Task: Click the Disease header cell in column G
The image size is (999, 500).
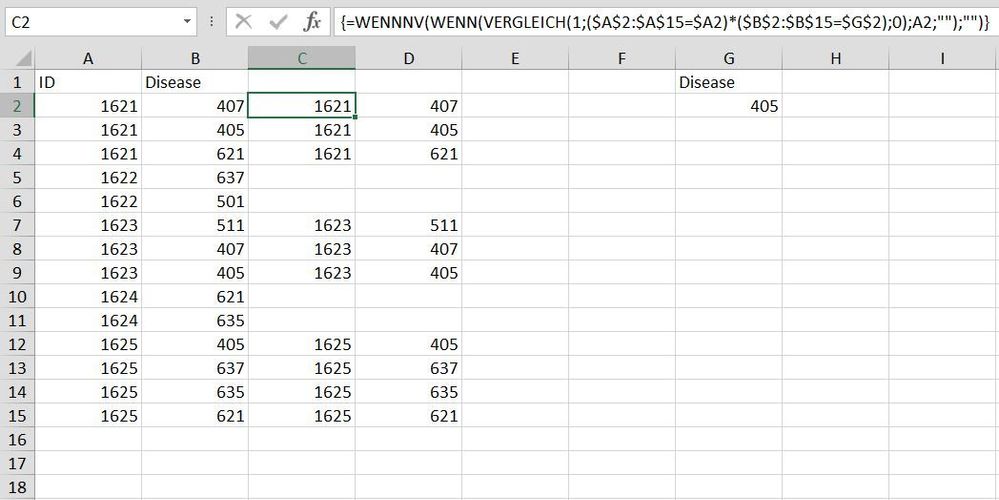Action: [x=729, y=82]
